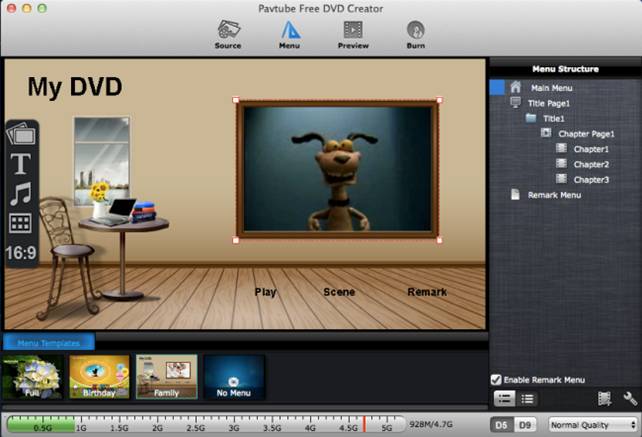Click the Title Page1 monitor icon

pyautogui.click(x=515, y=102)
